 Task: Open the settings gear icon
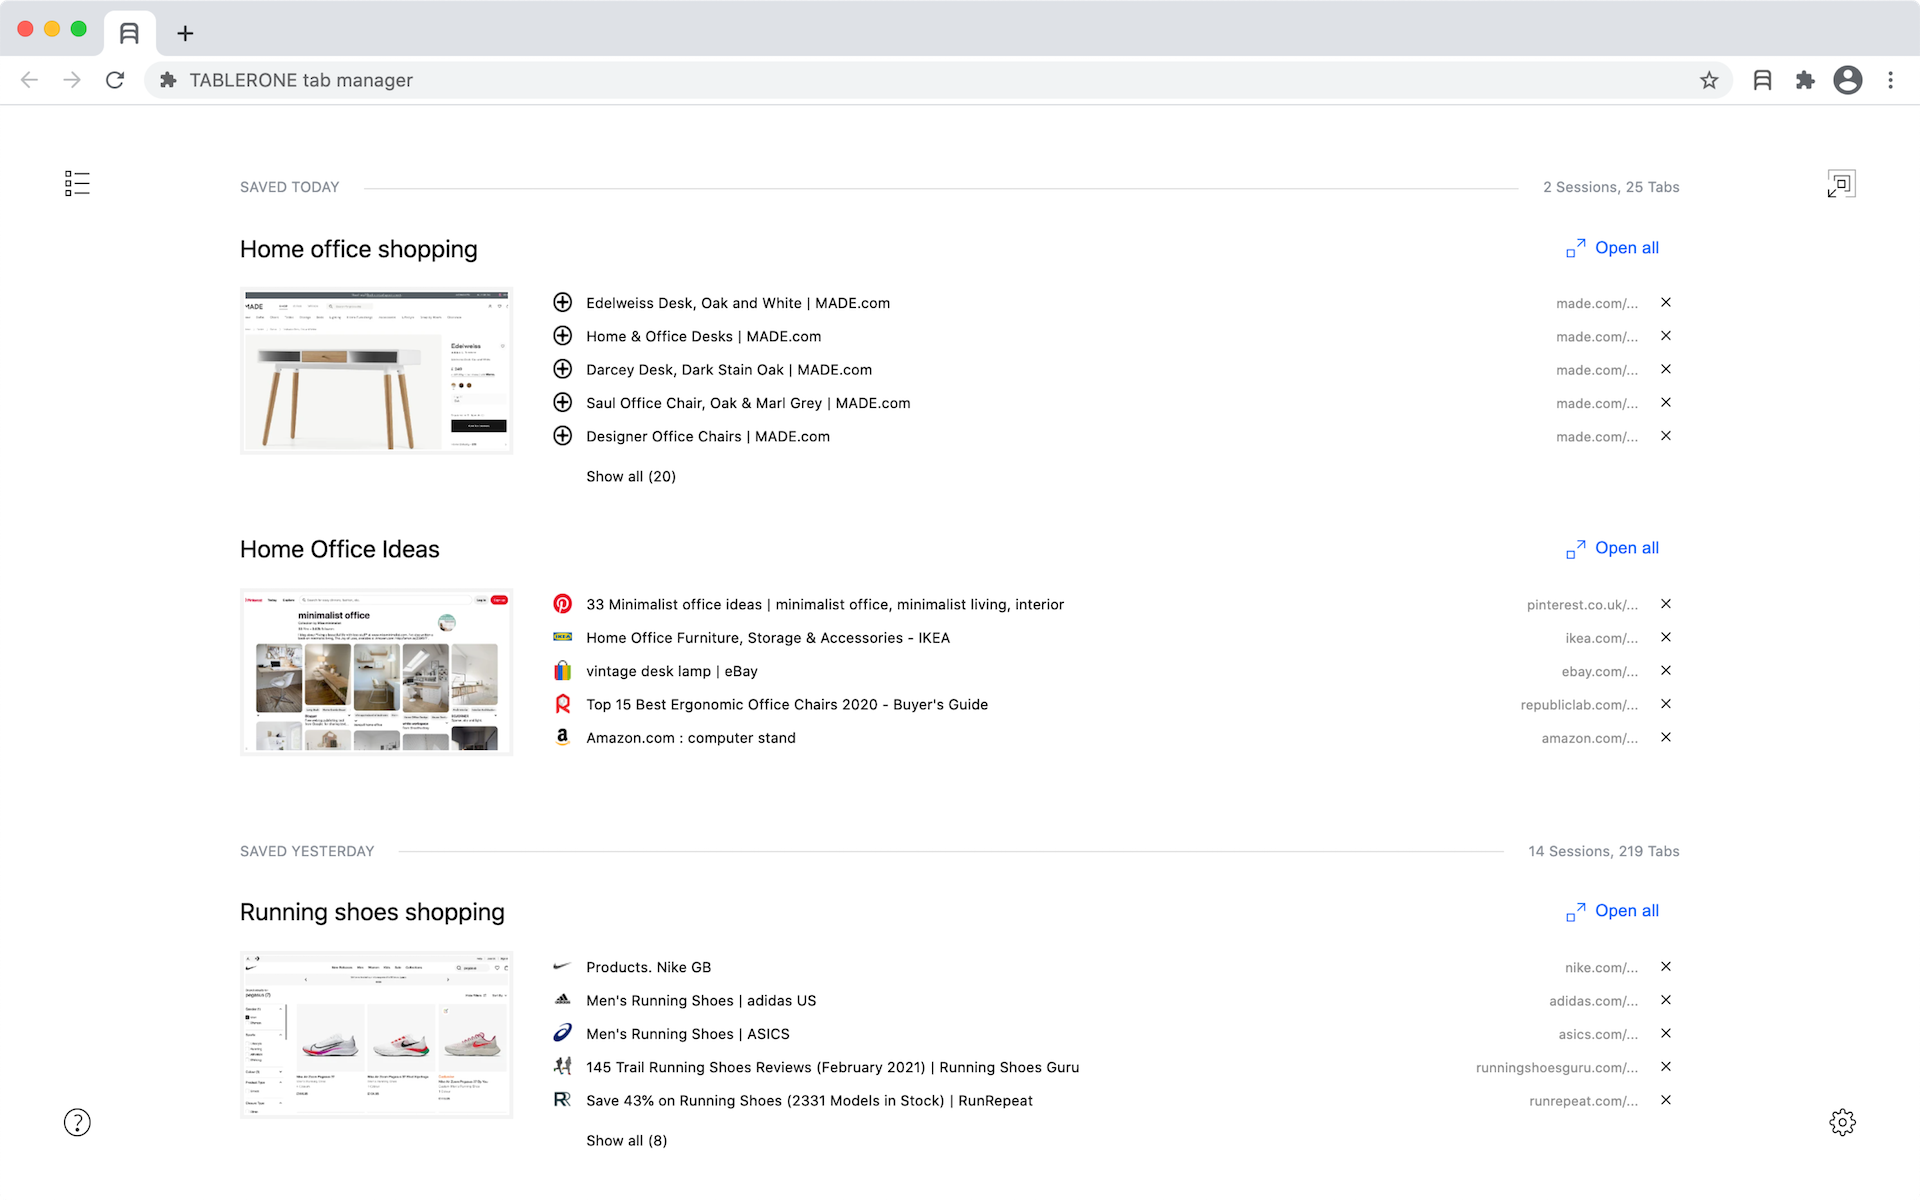pyautogui.click(x=1842, y=1122)
